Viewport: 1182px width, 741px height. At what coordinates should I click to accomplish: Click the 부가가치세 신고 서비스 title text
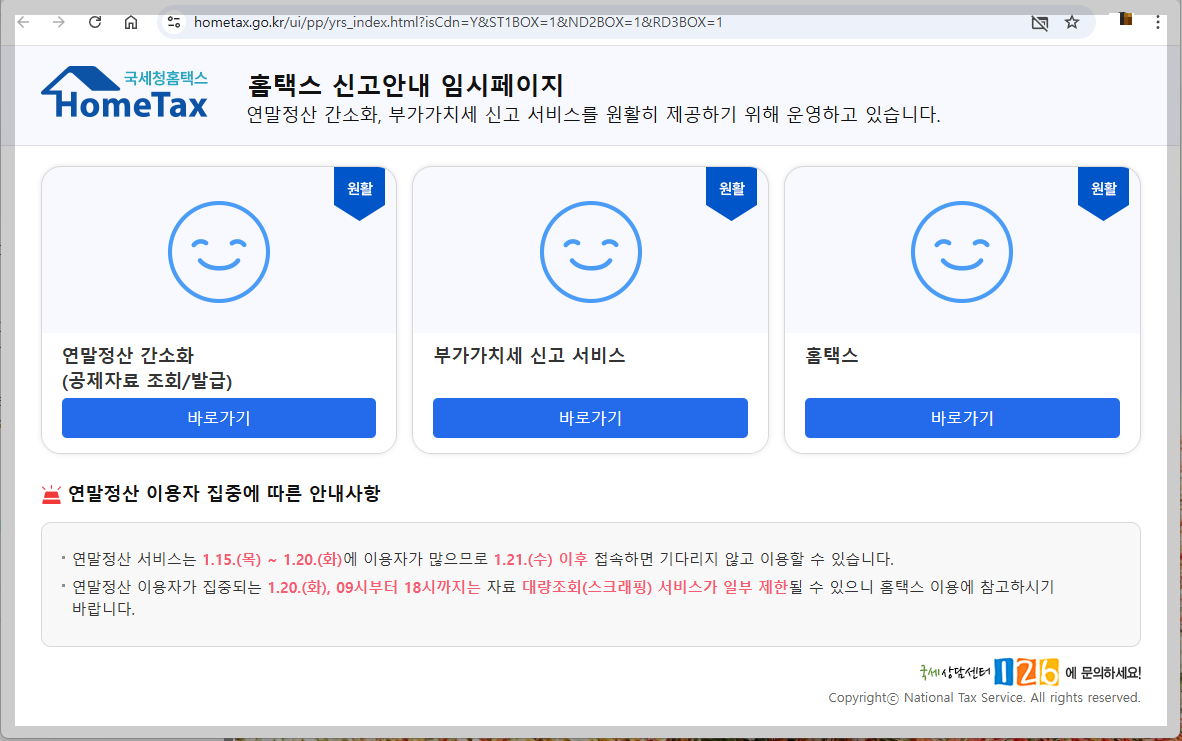pyautogui.click(x=529, y=355)
